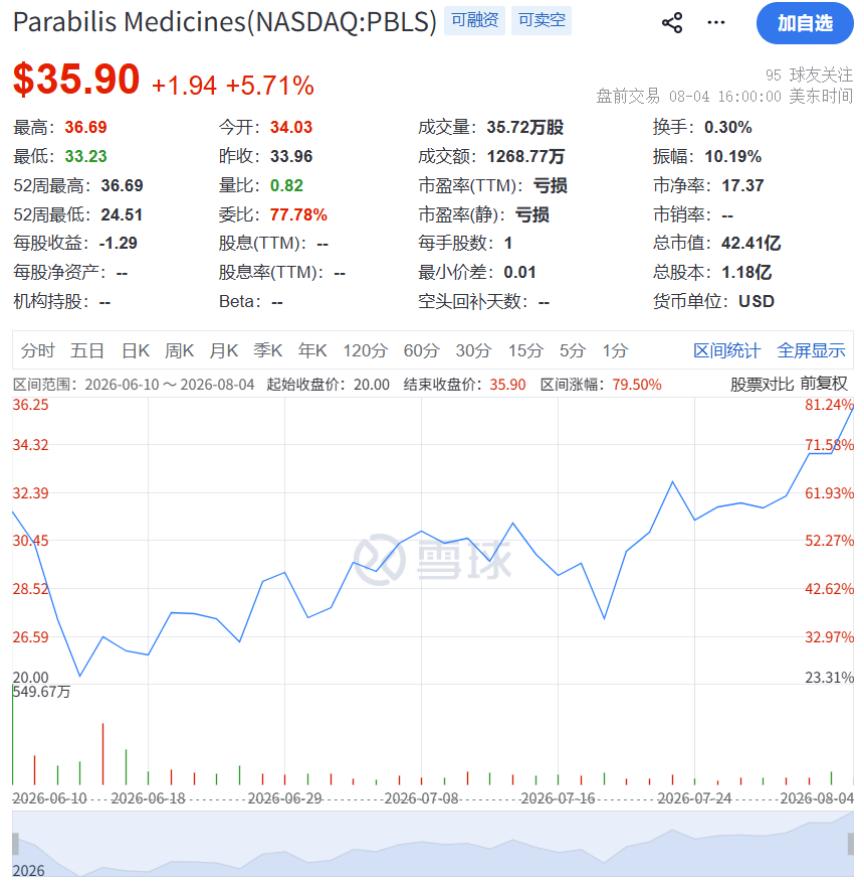The width and height of the screenshot is (864, 882).
Task: Click the 52周最低 value 24.51
Action: point(122,214)
